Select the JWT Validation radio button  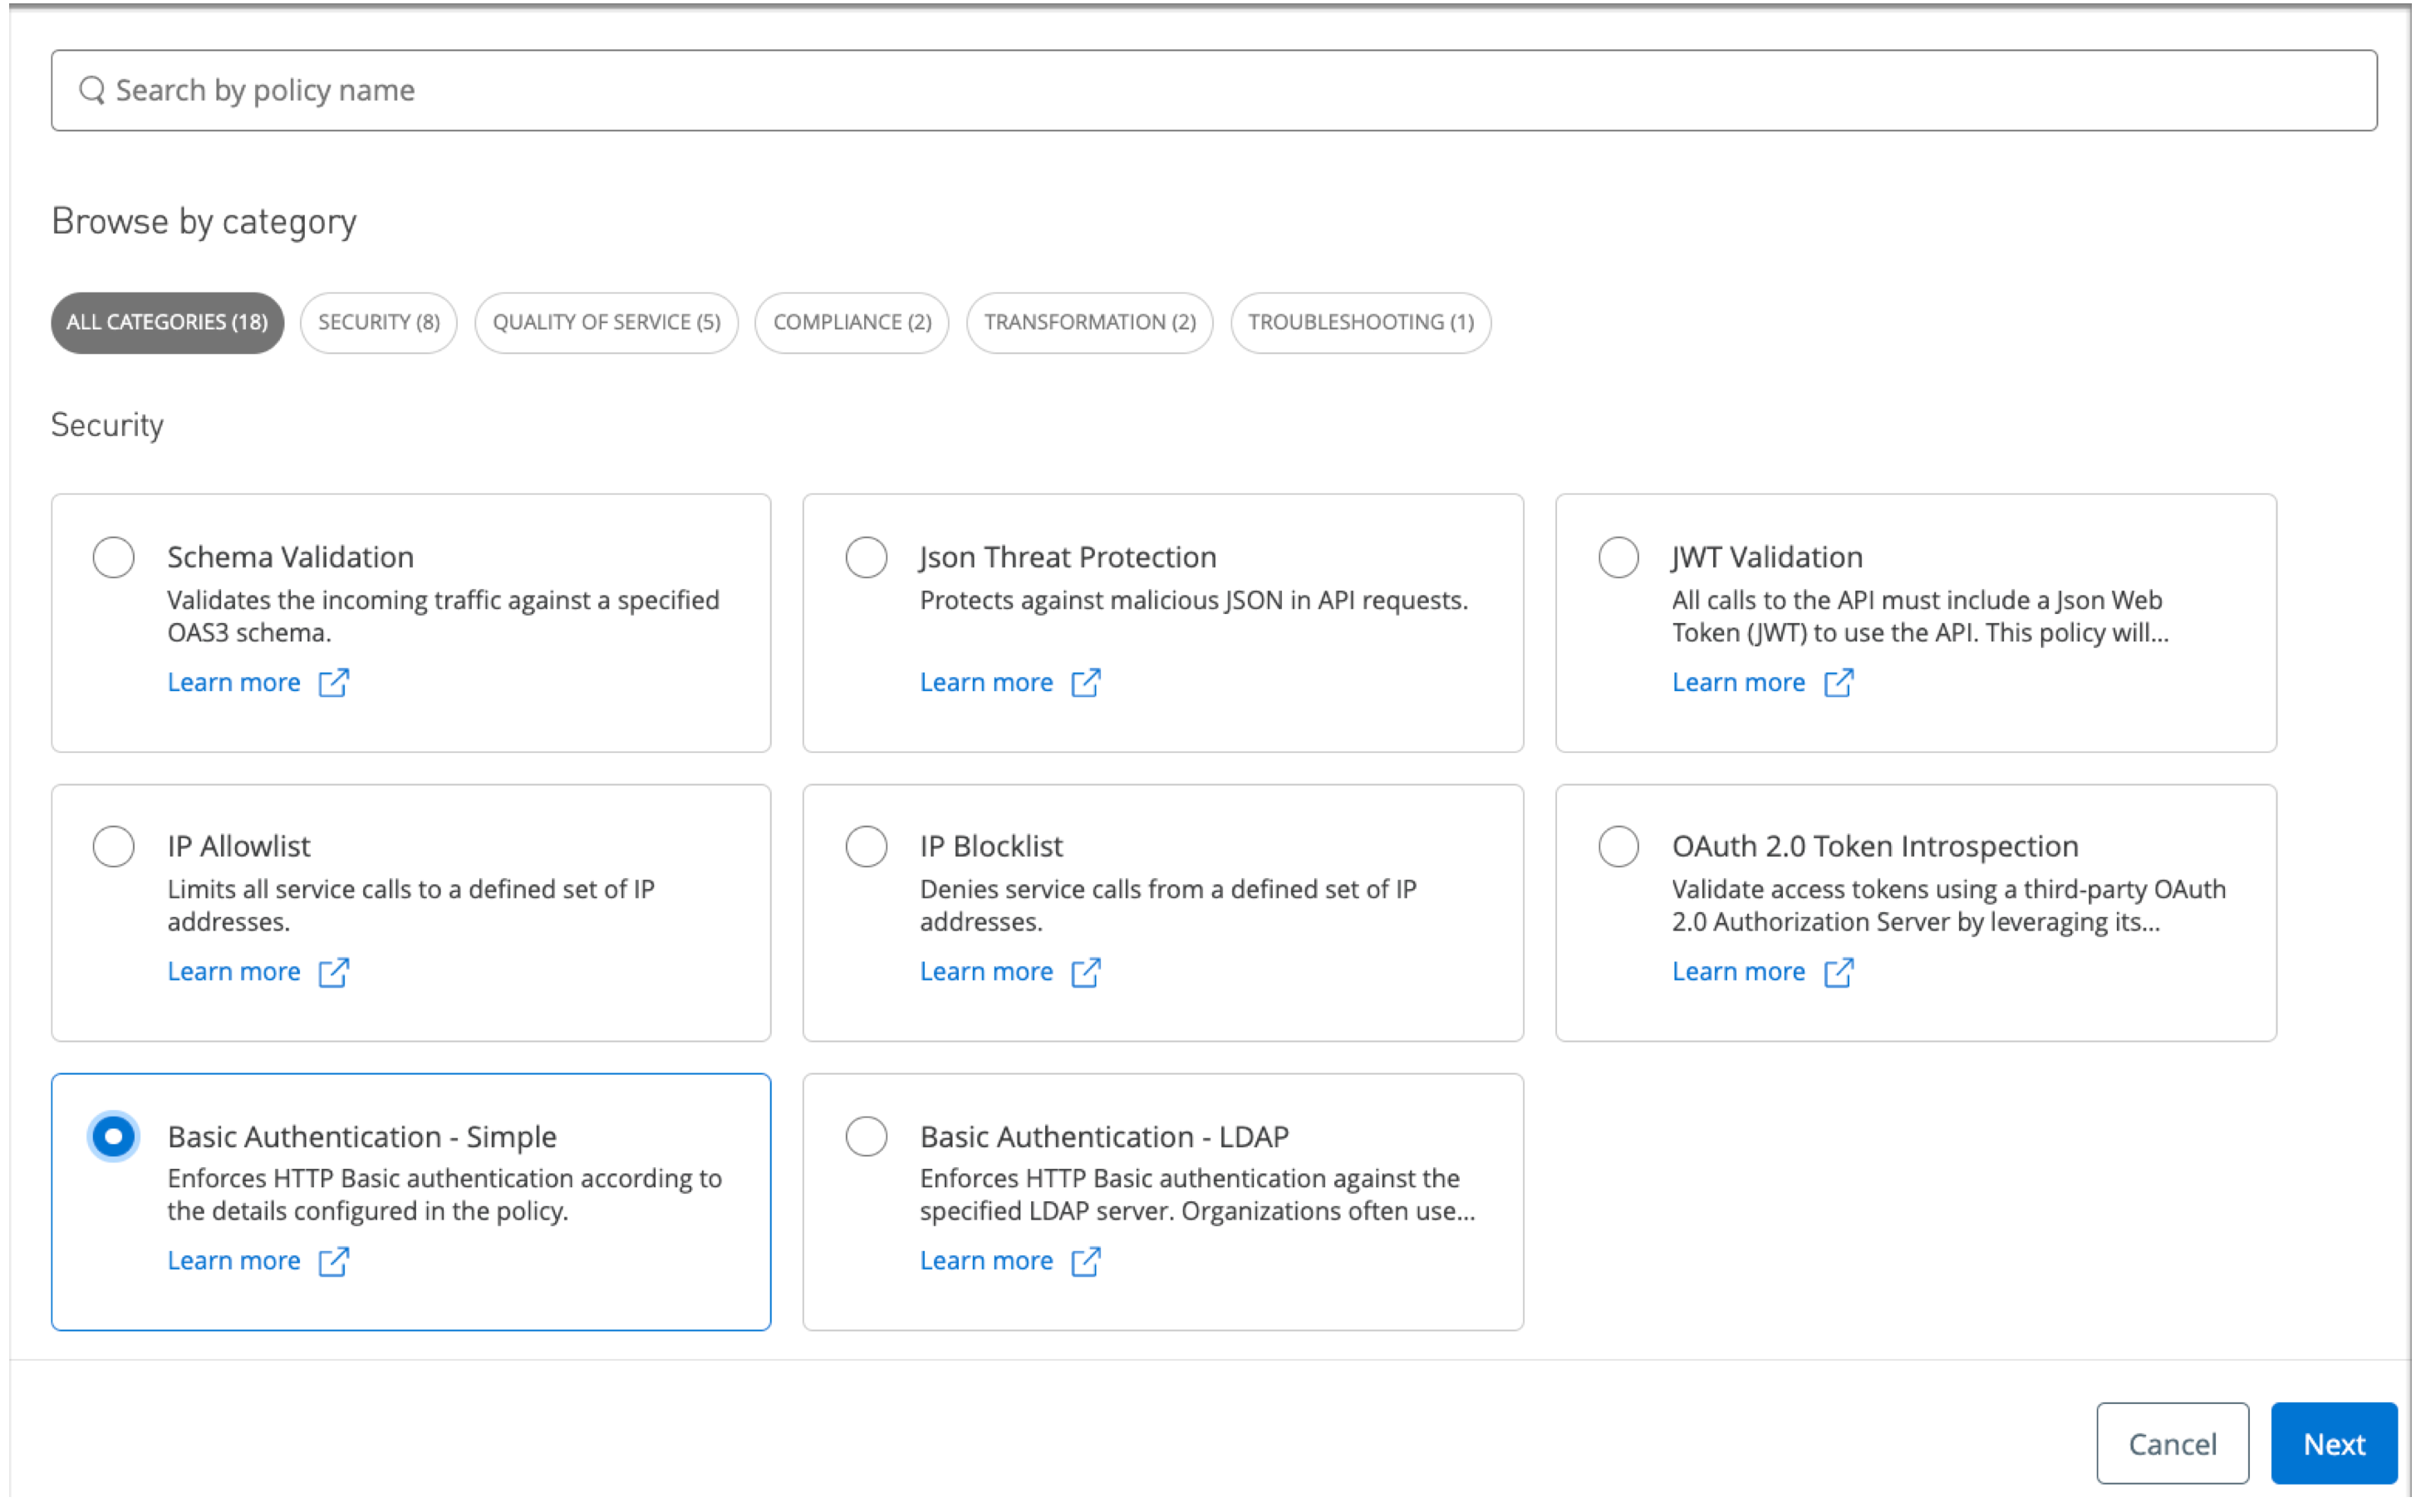1616,554
